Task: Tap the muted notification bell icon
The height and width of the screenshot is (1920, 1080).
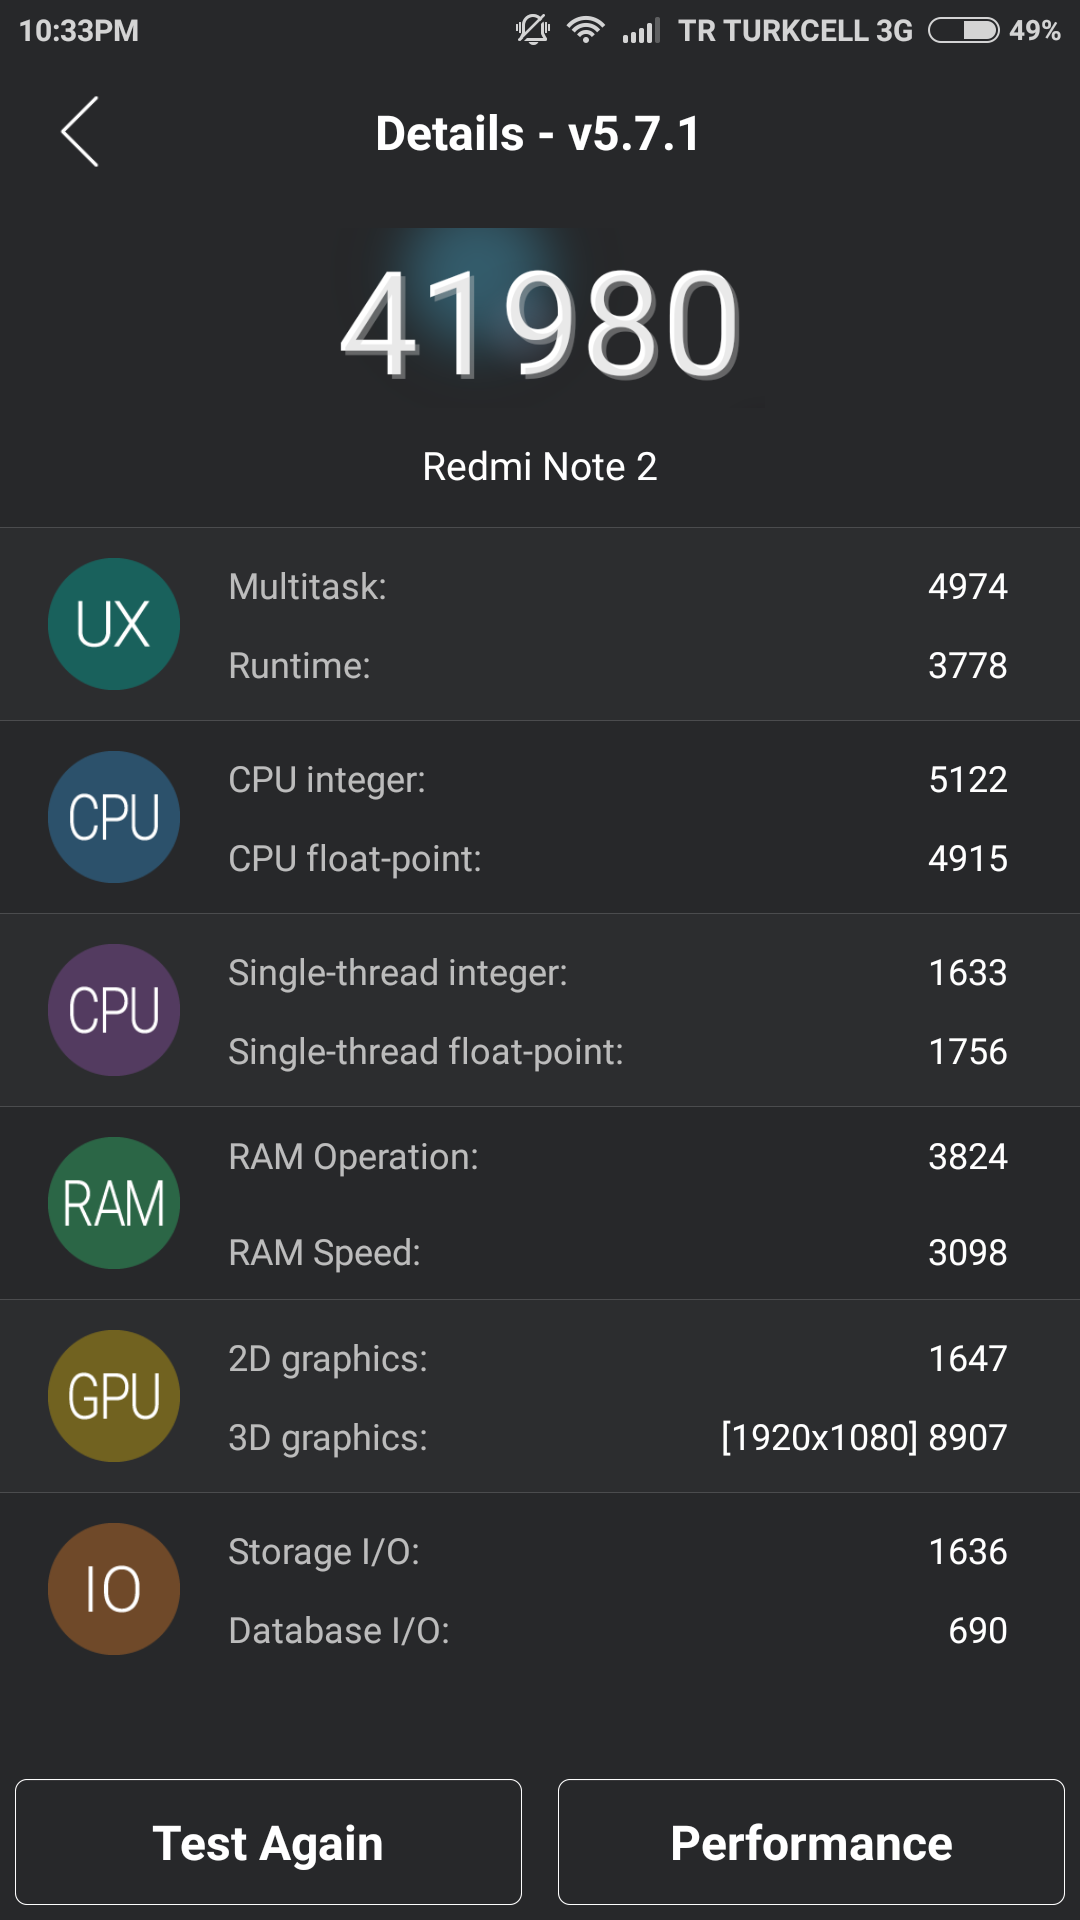Action: click(532, 30)
